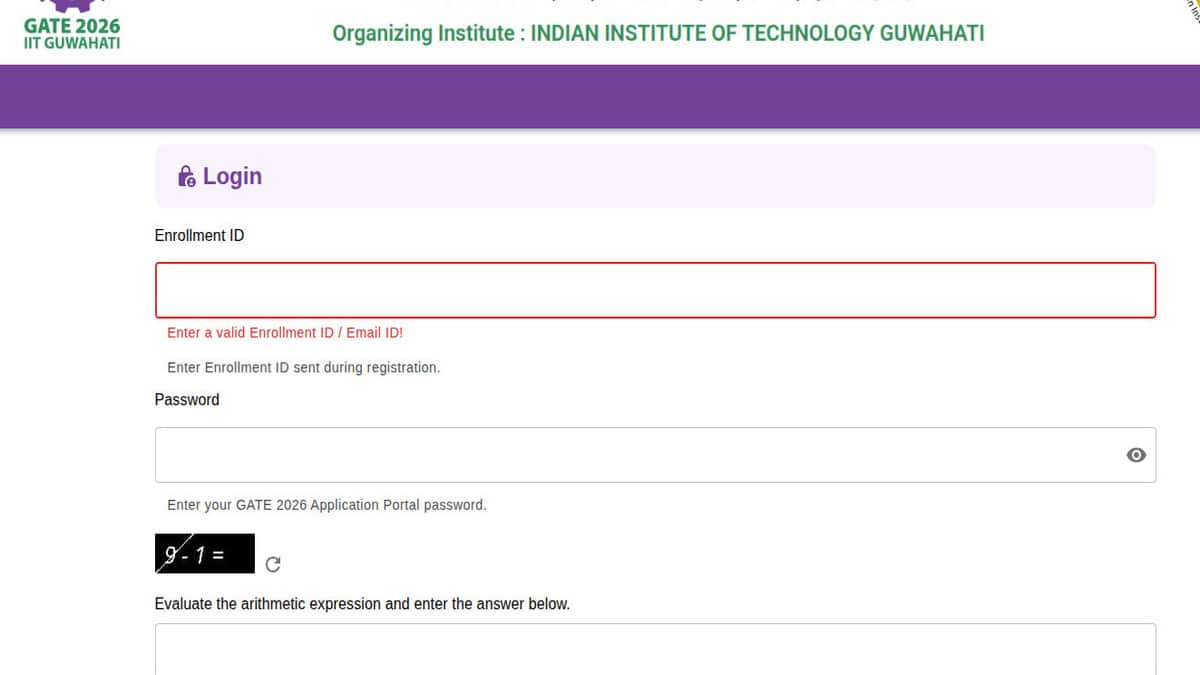Click the captcha image showing 9 - 1 =

click(204, 553)
